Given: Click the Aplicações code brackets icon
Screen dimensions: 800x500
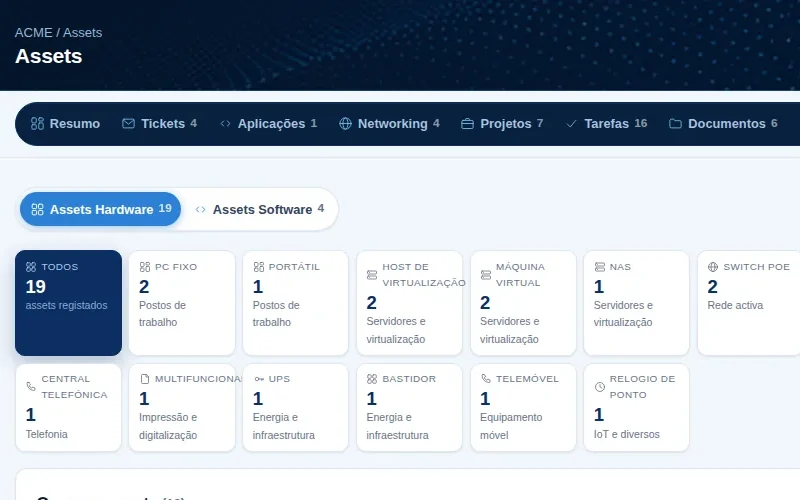Looking at the screenshot, I should [x=225, y=124].
